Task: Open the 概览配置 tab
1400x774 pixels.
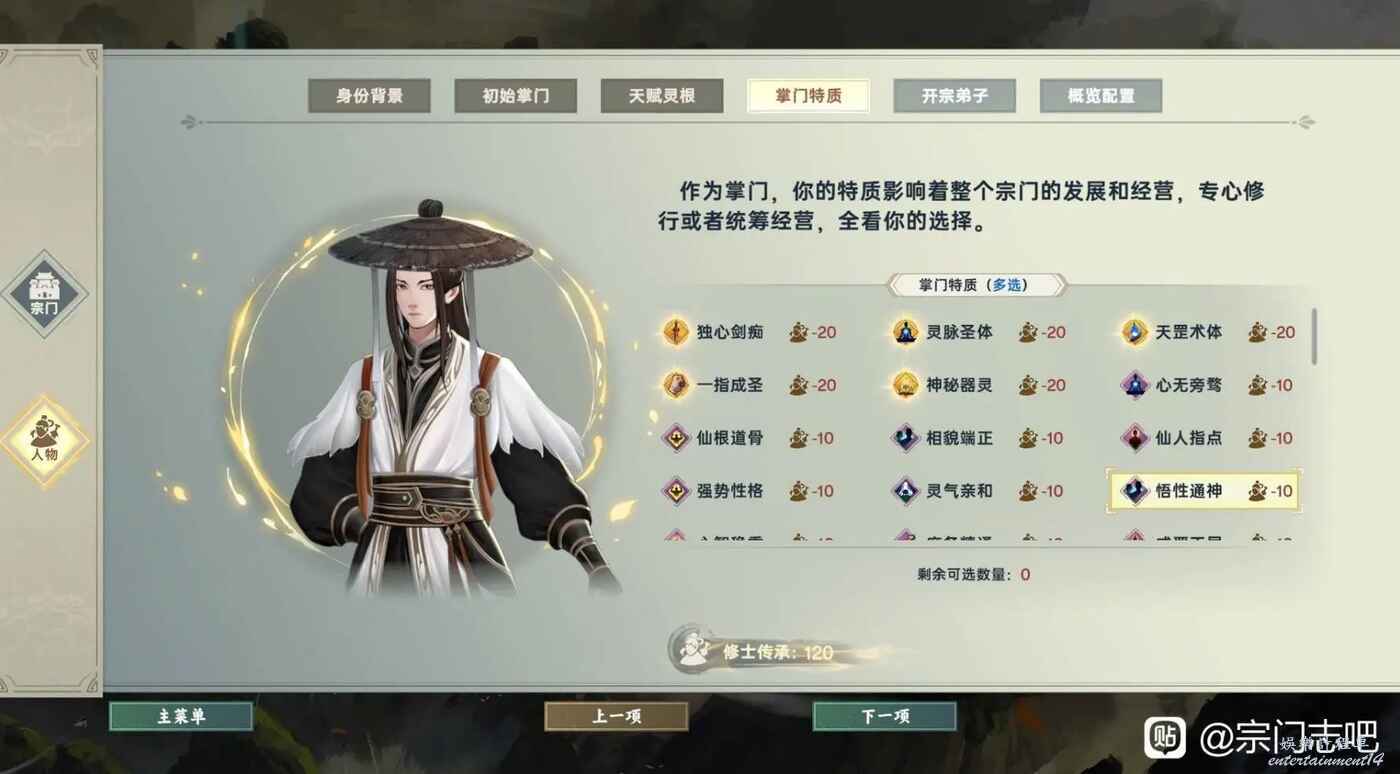Action: pos(1101,96)
